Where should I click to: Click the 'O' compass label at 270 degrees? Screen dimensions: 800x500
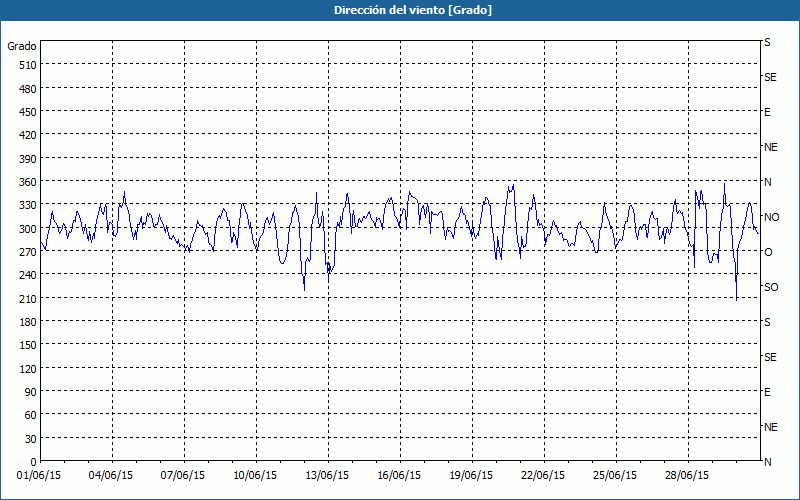(768, 252)
